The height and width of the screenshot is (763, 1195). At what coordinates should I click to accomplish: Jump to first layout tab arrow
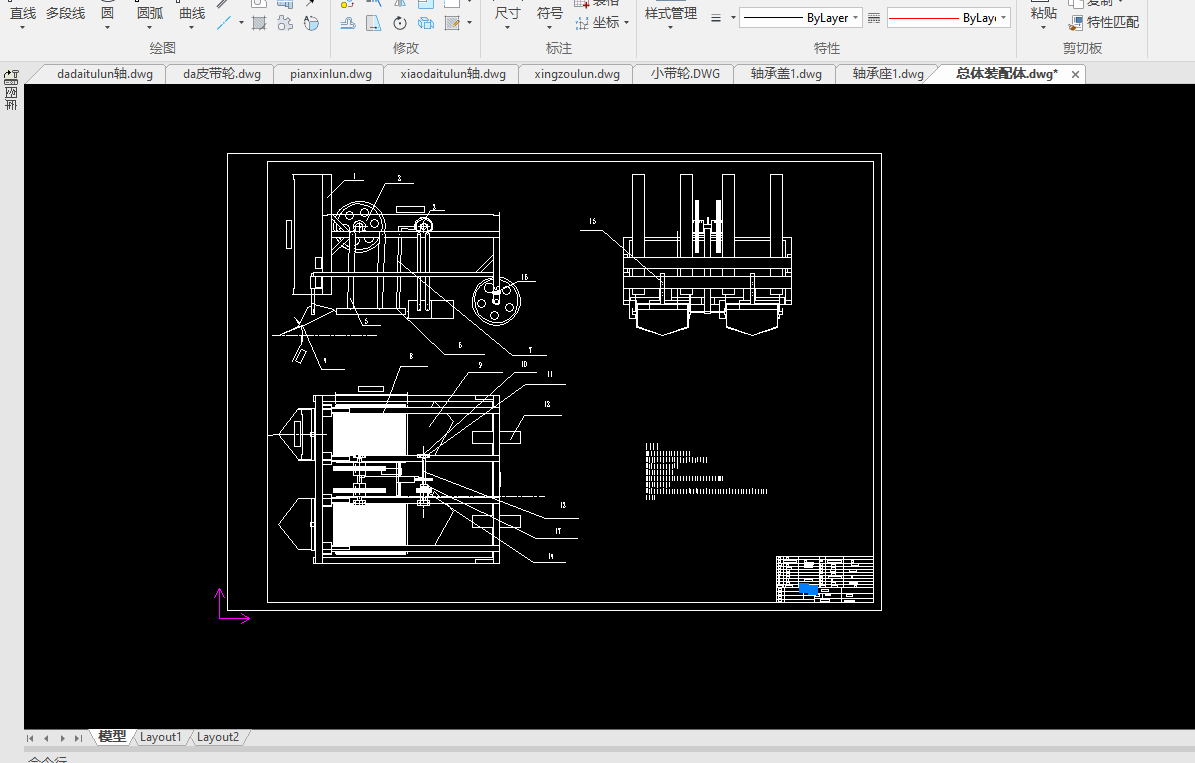pyautogui.click(x=31, y=738)
